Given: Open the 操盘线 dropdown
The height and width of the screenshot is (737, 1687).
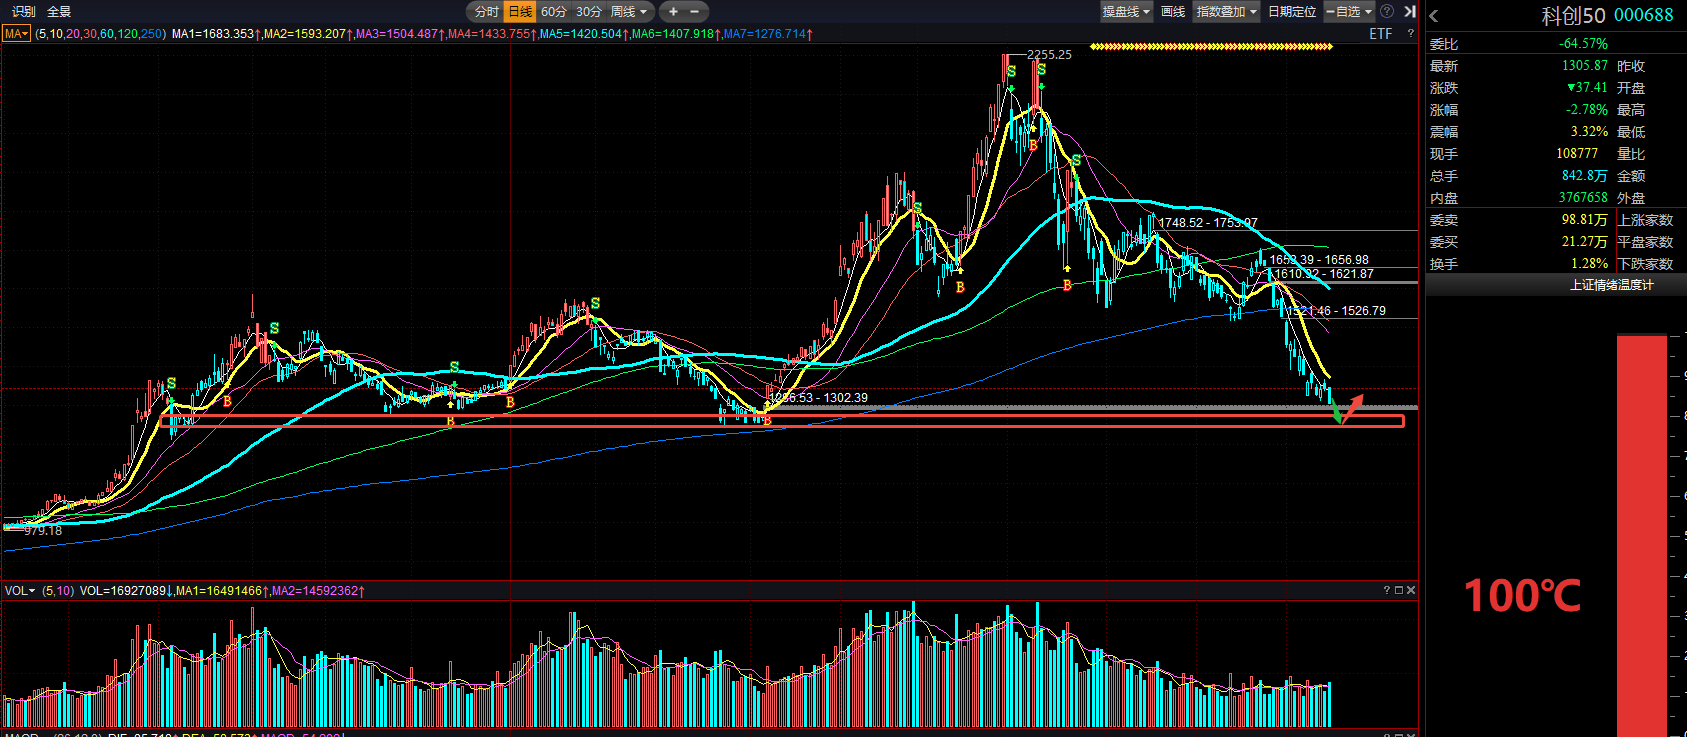Looking at the screenshot, I should click(1126, 12).
